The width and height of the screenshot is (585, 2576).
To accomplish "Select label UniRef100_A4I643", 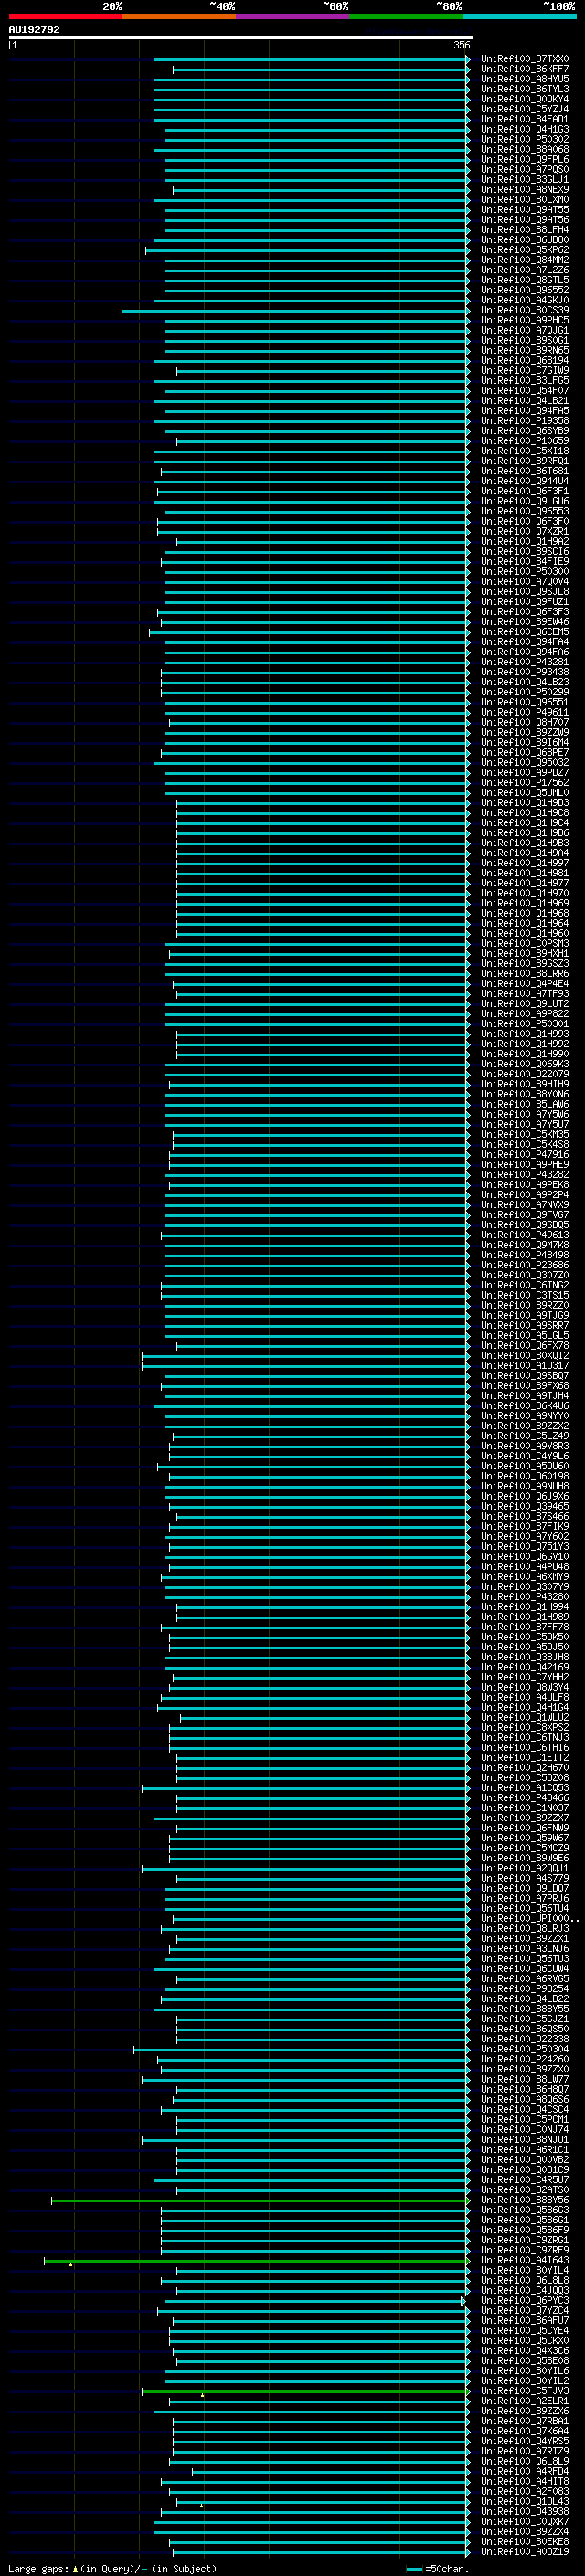I will pyautogui.click(x=524, y=2260).
